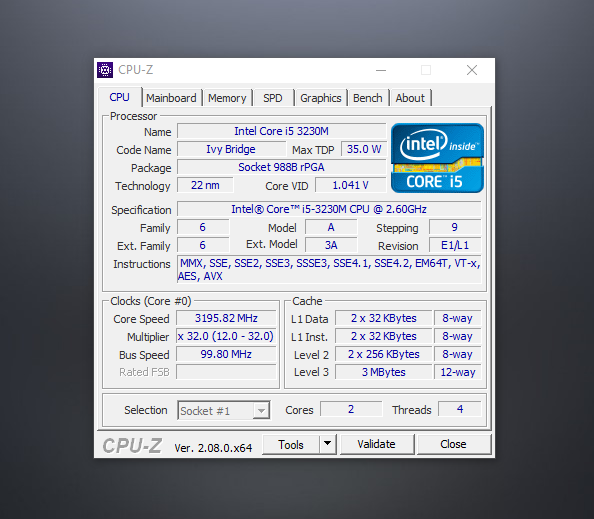Screen dimensions: 594x519
Task: Click the Model value A
Action: [331, 227]
